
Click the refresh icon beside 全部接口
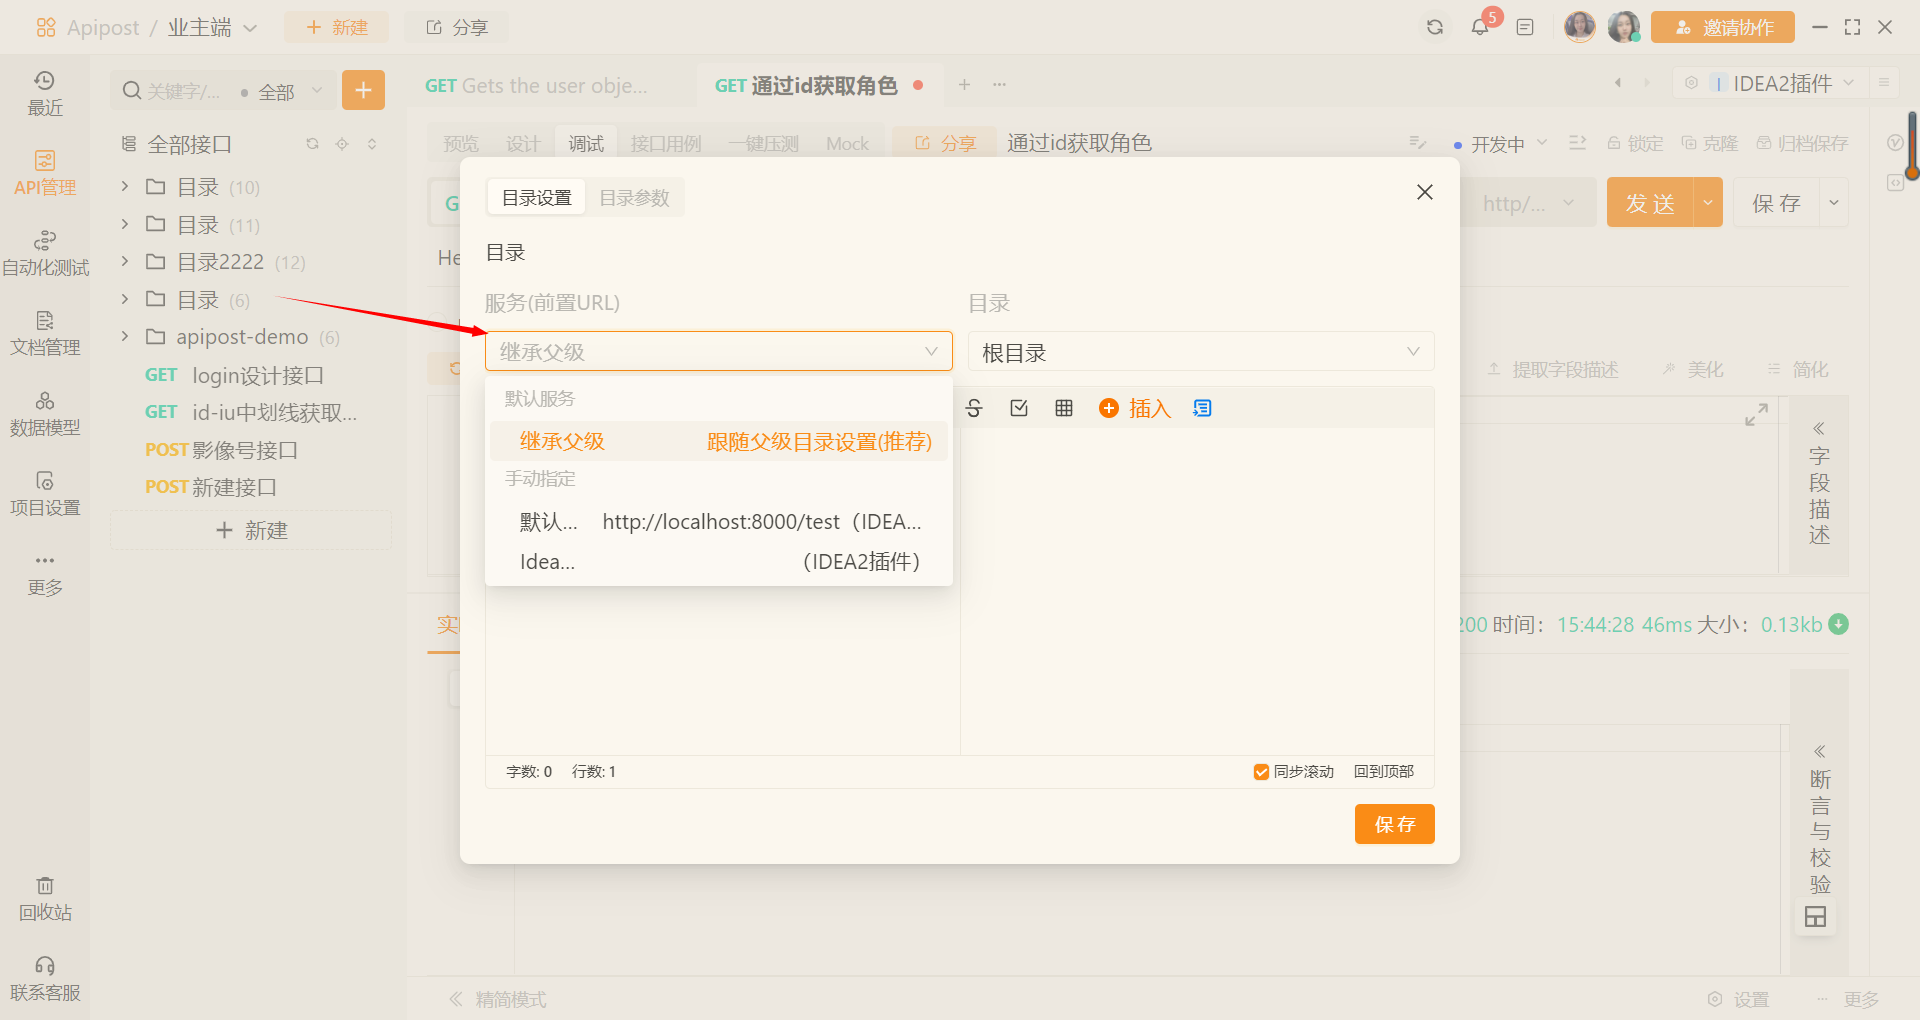(312, 144)
